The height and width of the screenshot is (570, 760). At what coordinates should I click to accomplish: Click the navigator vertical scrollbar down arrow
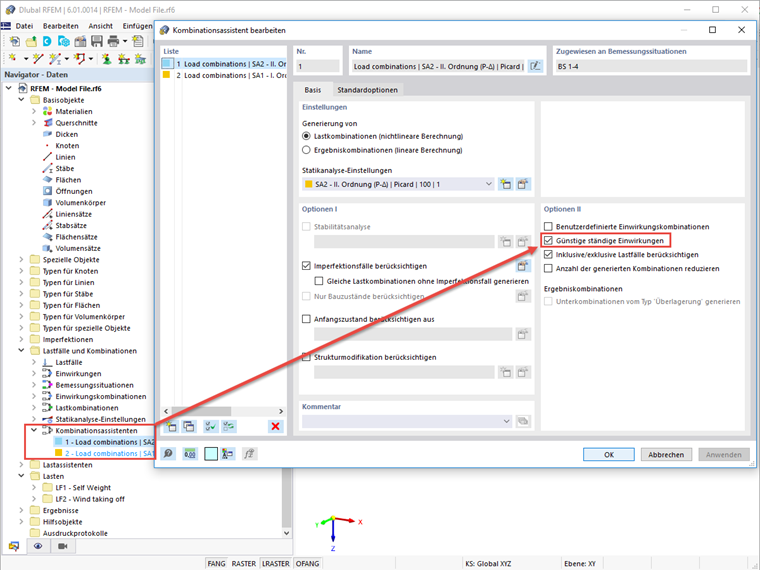point(287,533)
